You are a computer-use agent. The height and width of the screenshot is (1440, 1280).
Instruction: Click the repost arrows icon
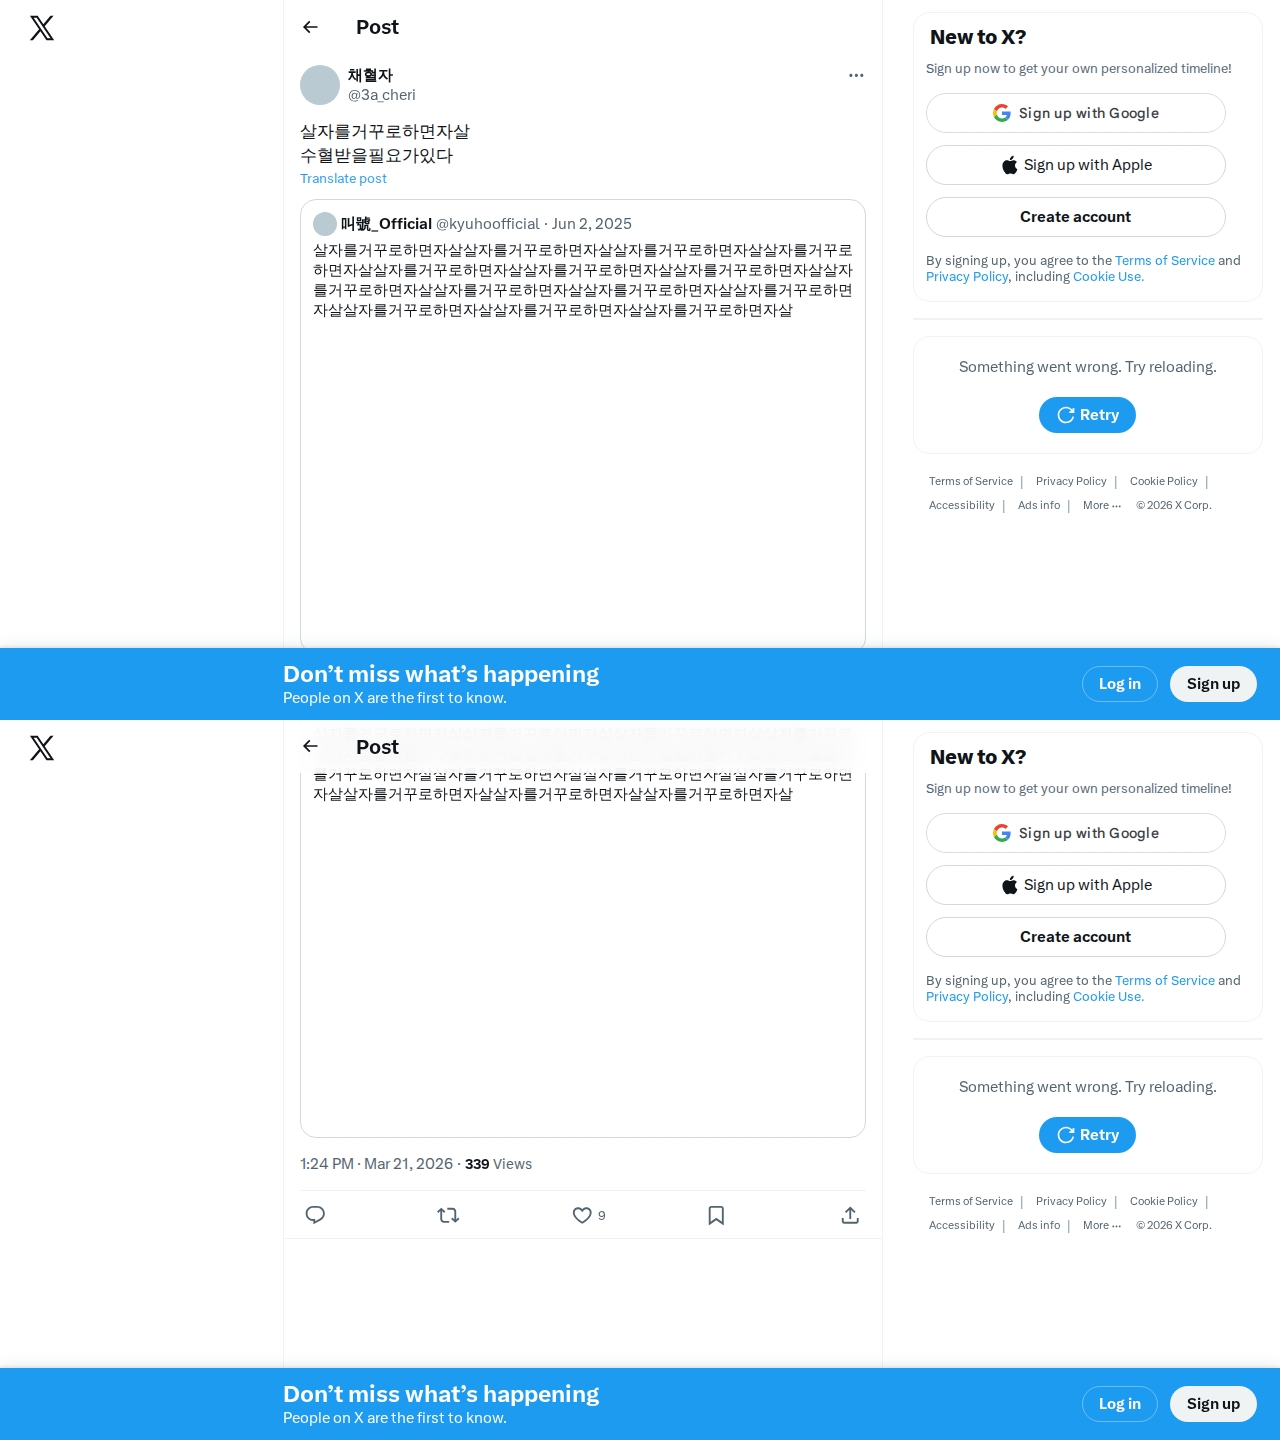click(x=448, y=1215)
